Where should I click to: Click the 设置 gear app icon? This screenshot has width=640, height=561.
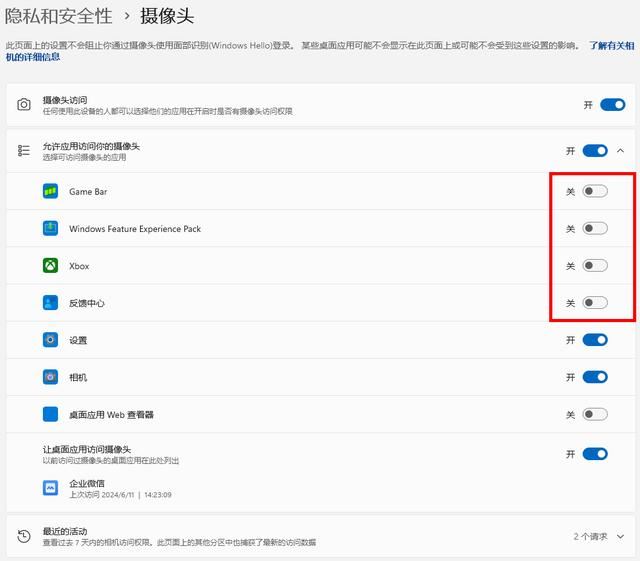(x=50, y=340)
